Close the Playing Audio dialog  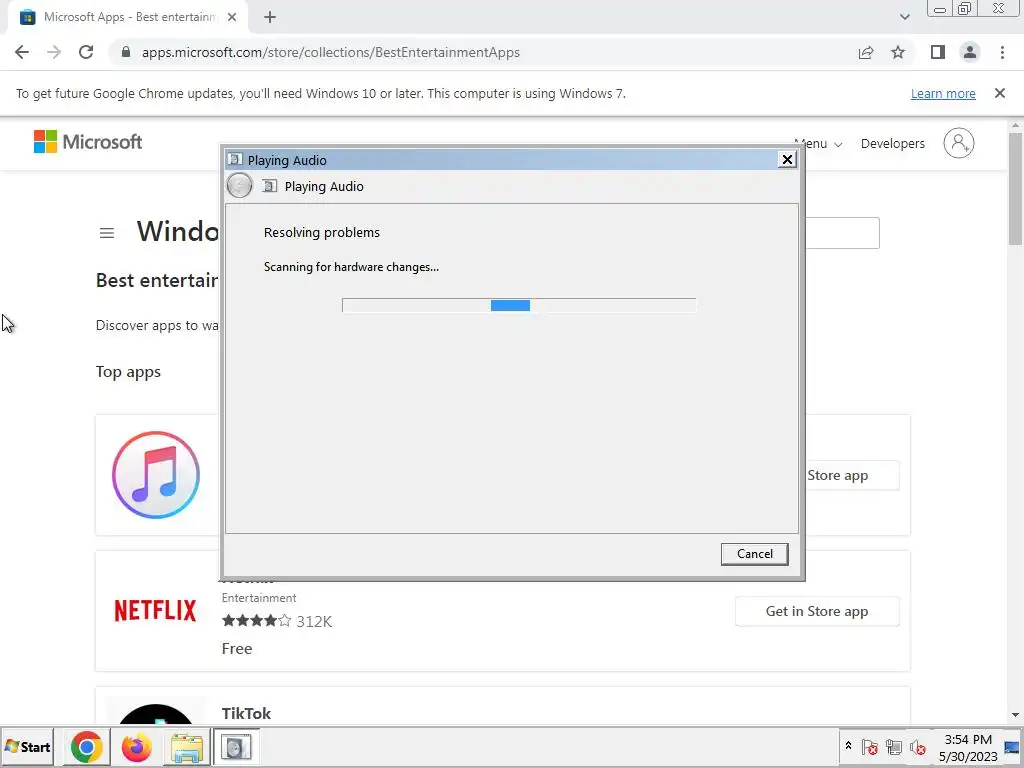click(787, 160)
